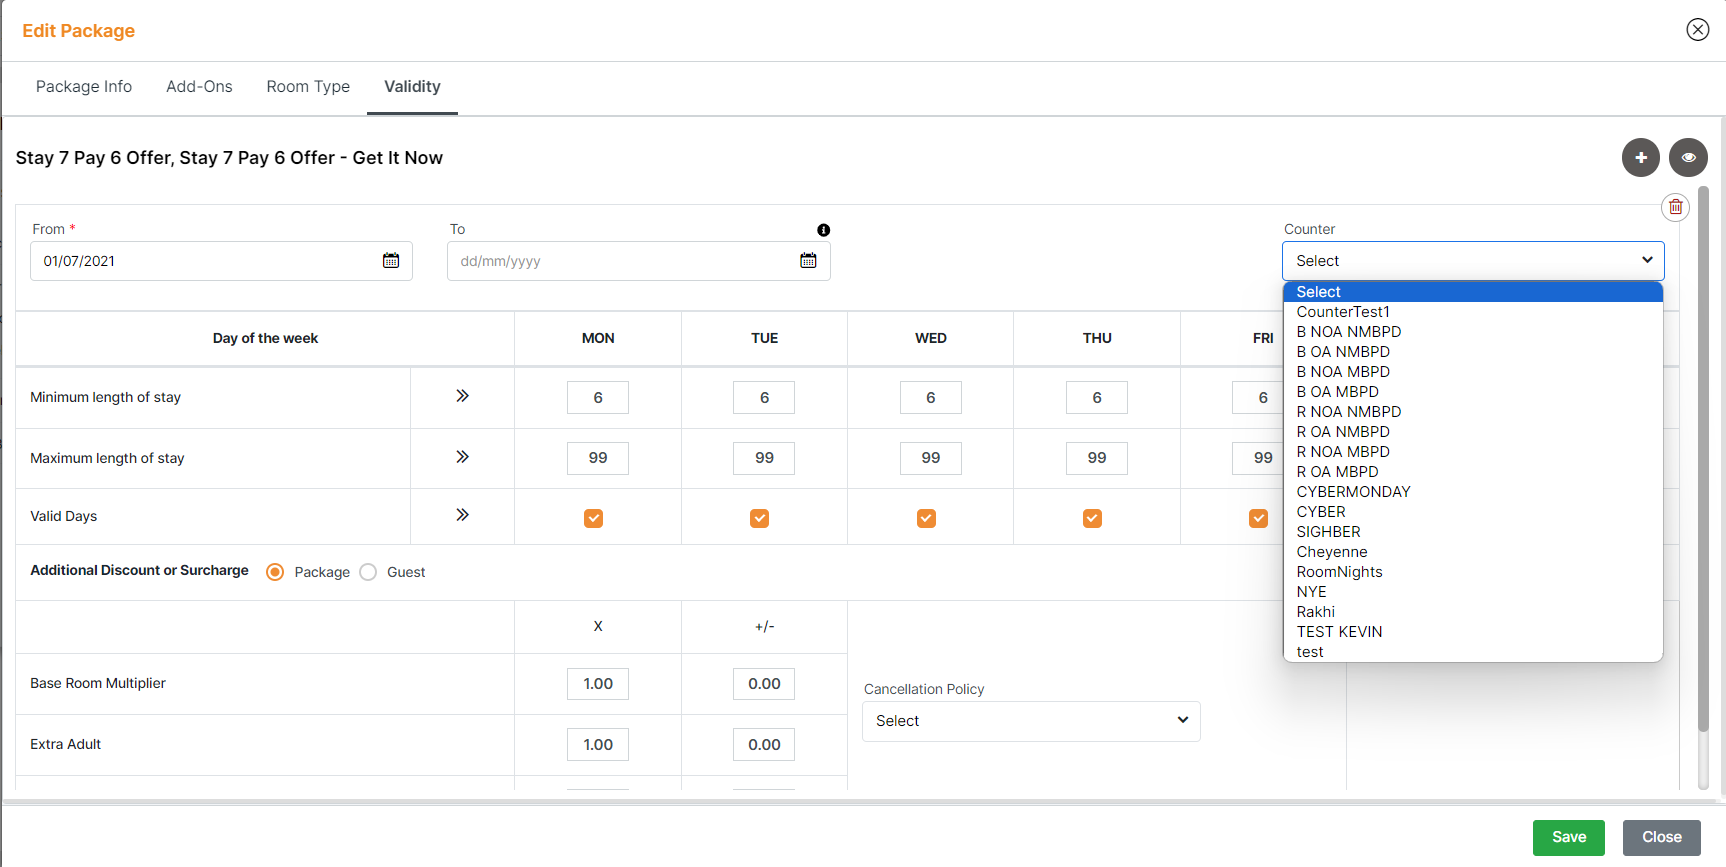Uncheck Valid Days for Friday

(1259, 518)
